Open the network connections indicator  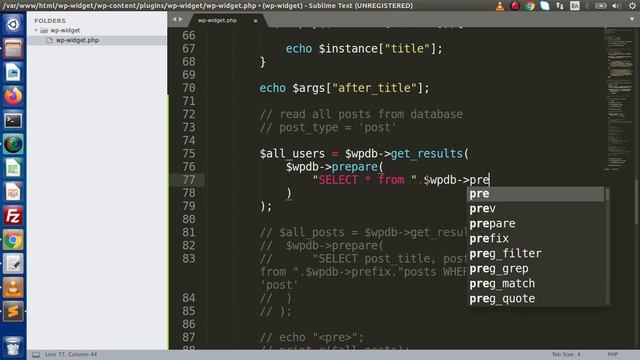pos(560,6)
